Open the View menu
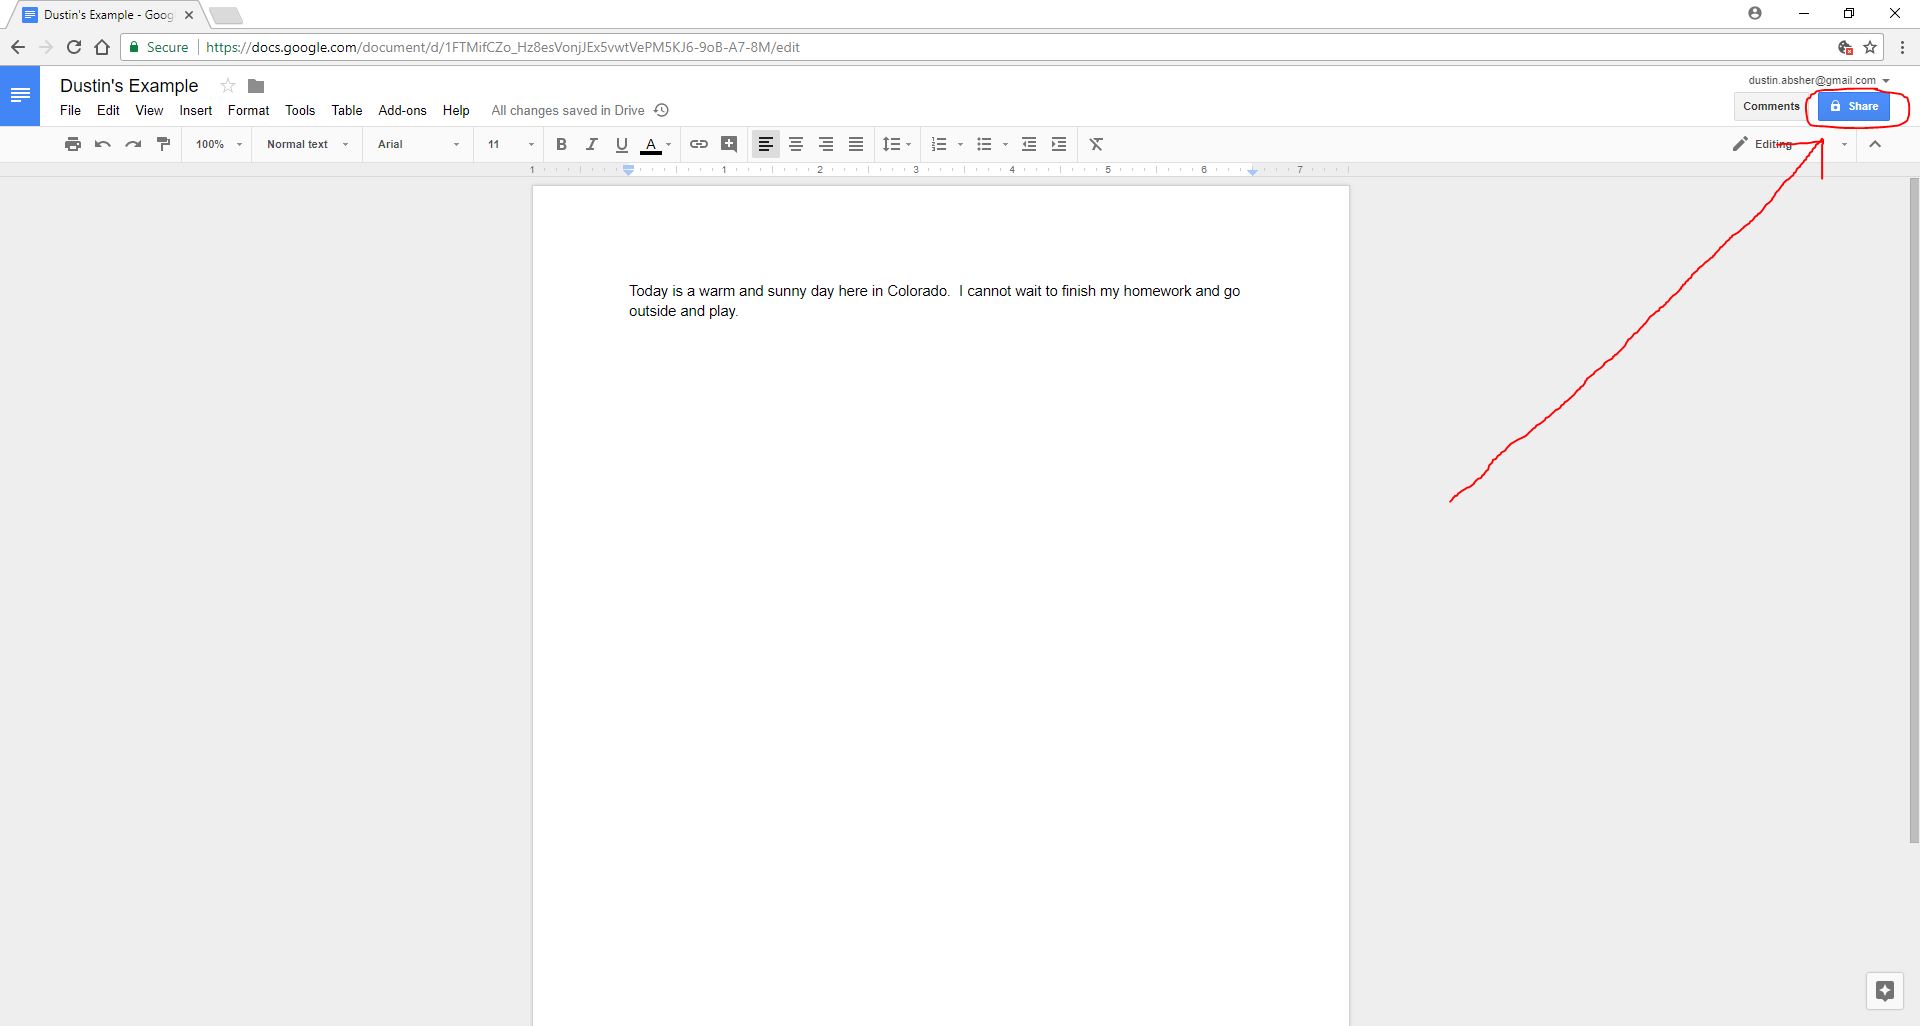The width and height of the screenshot is (1920, 1026). click(149, 110)
